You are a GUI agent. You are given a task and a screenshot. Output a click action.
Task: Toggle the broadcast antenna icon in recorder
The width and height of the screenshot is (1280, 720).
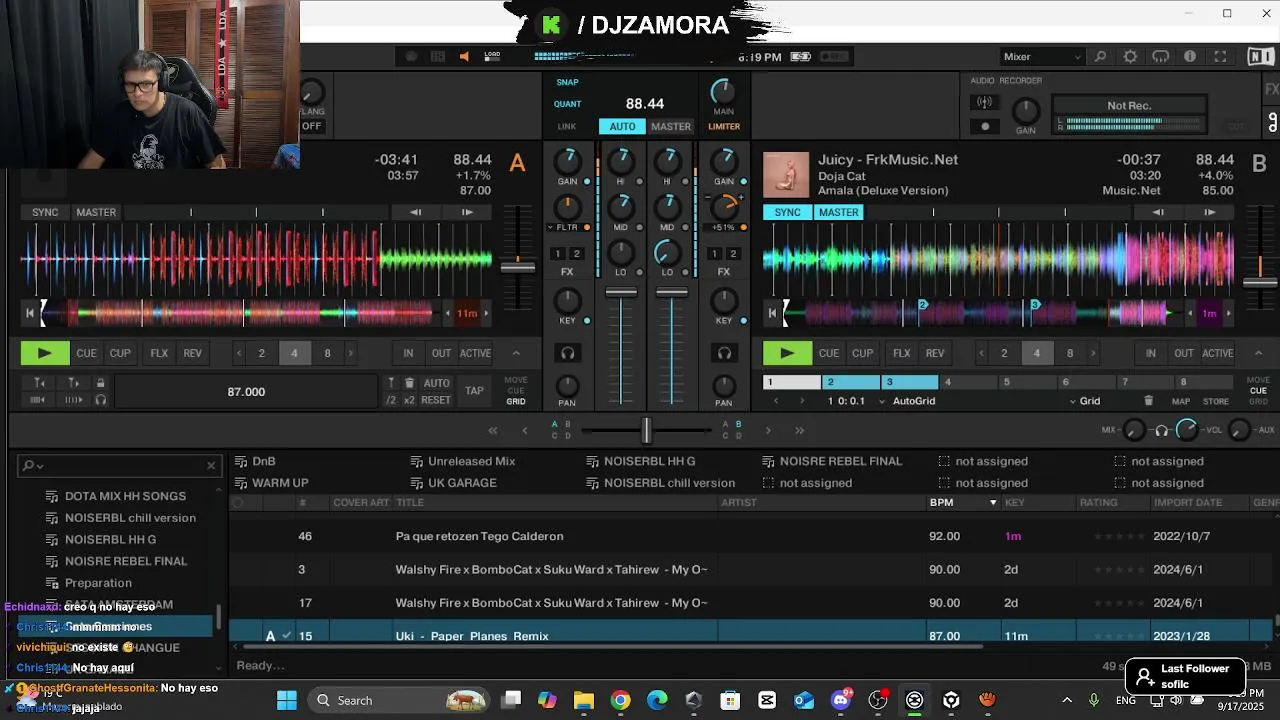pyautogui.click(x=985, y=102)
